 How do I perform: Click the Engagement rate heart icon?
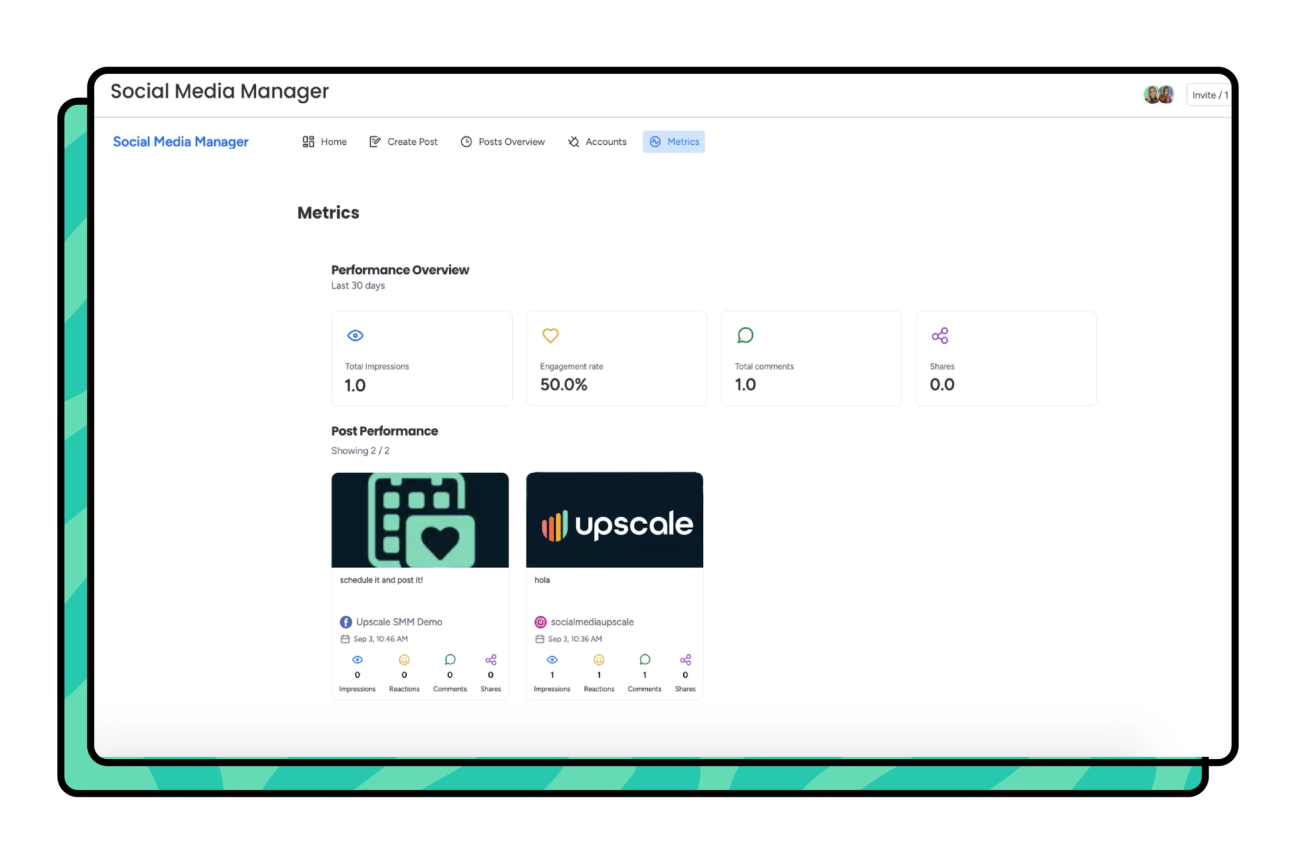(550, 336)
